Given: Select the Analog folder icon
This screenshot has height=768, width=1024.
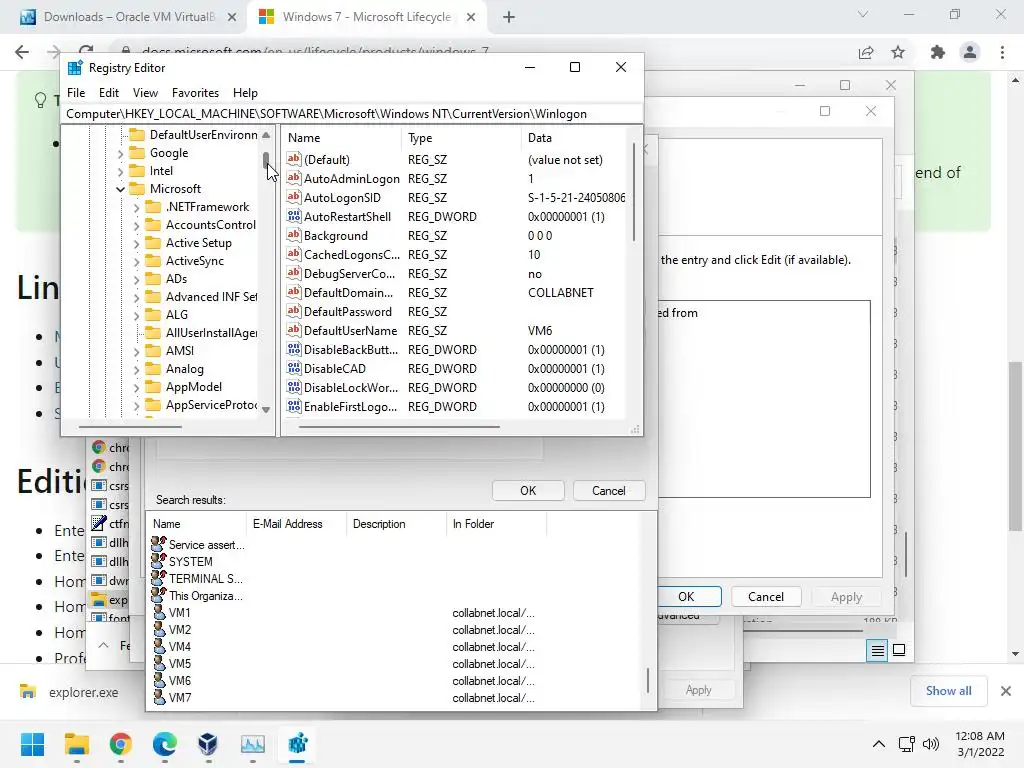Looking at the screenshot, I should pyautogui.click(x=153, y=369).
